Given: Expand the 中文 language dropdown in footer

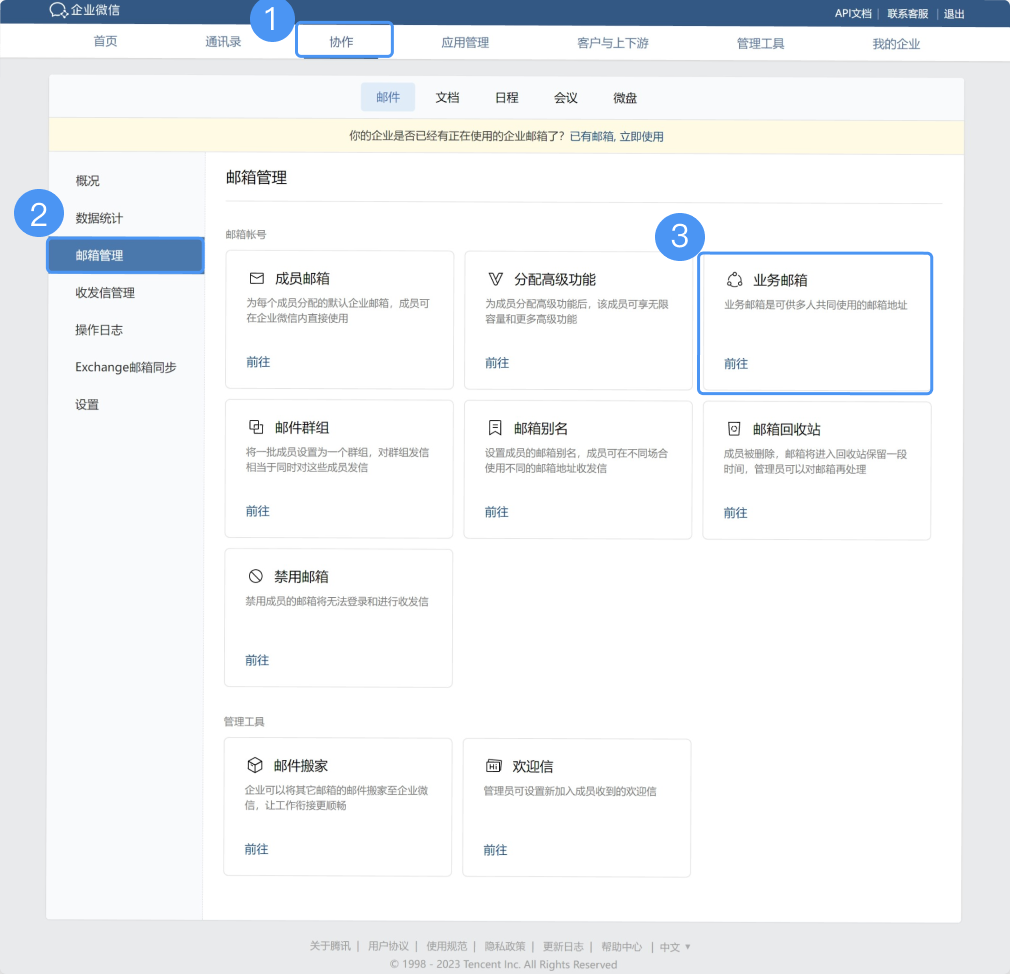Looking at the screenshot, I should [675, 947].
